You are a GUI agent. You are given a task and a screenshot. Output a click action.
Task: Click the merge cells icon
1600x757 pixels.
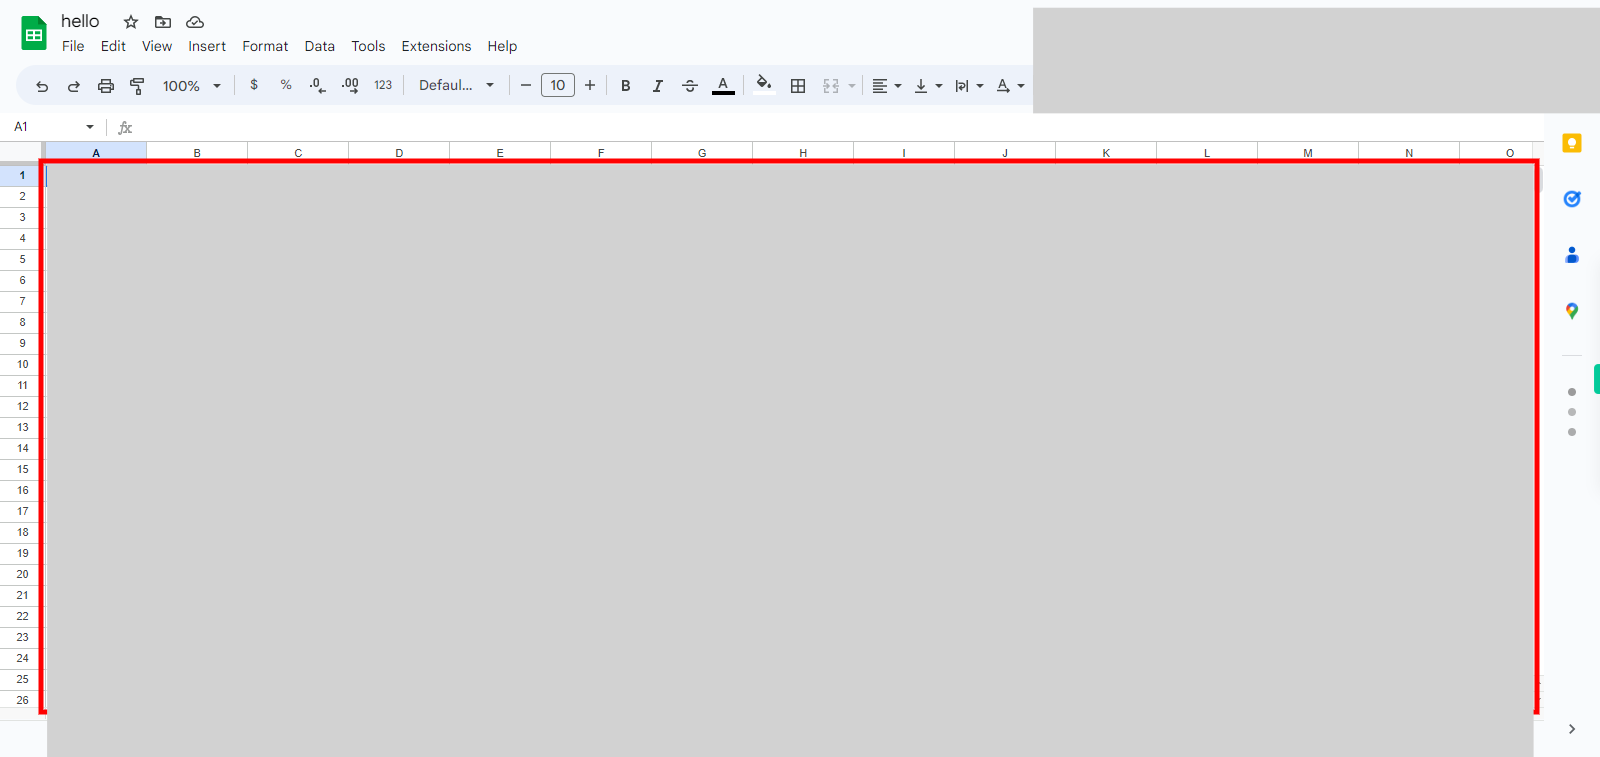tap(831, 86)
